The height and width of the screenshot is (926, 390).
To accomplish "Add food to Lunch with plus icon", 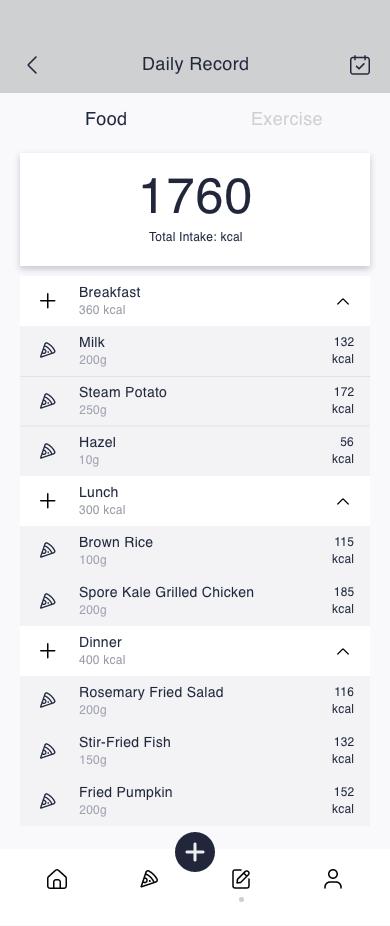I will tap(48, 501).
